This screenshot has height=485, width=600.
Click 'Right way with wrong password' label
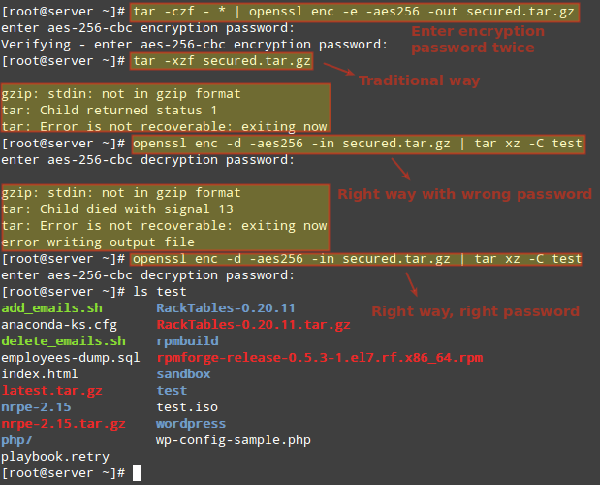(x=464, y=194)
